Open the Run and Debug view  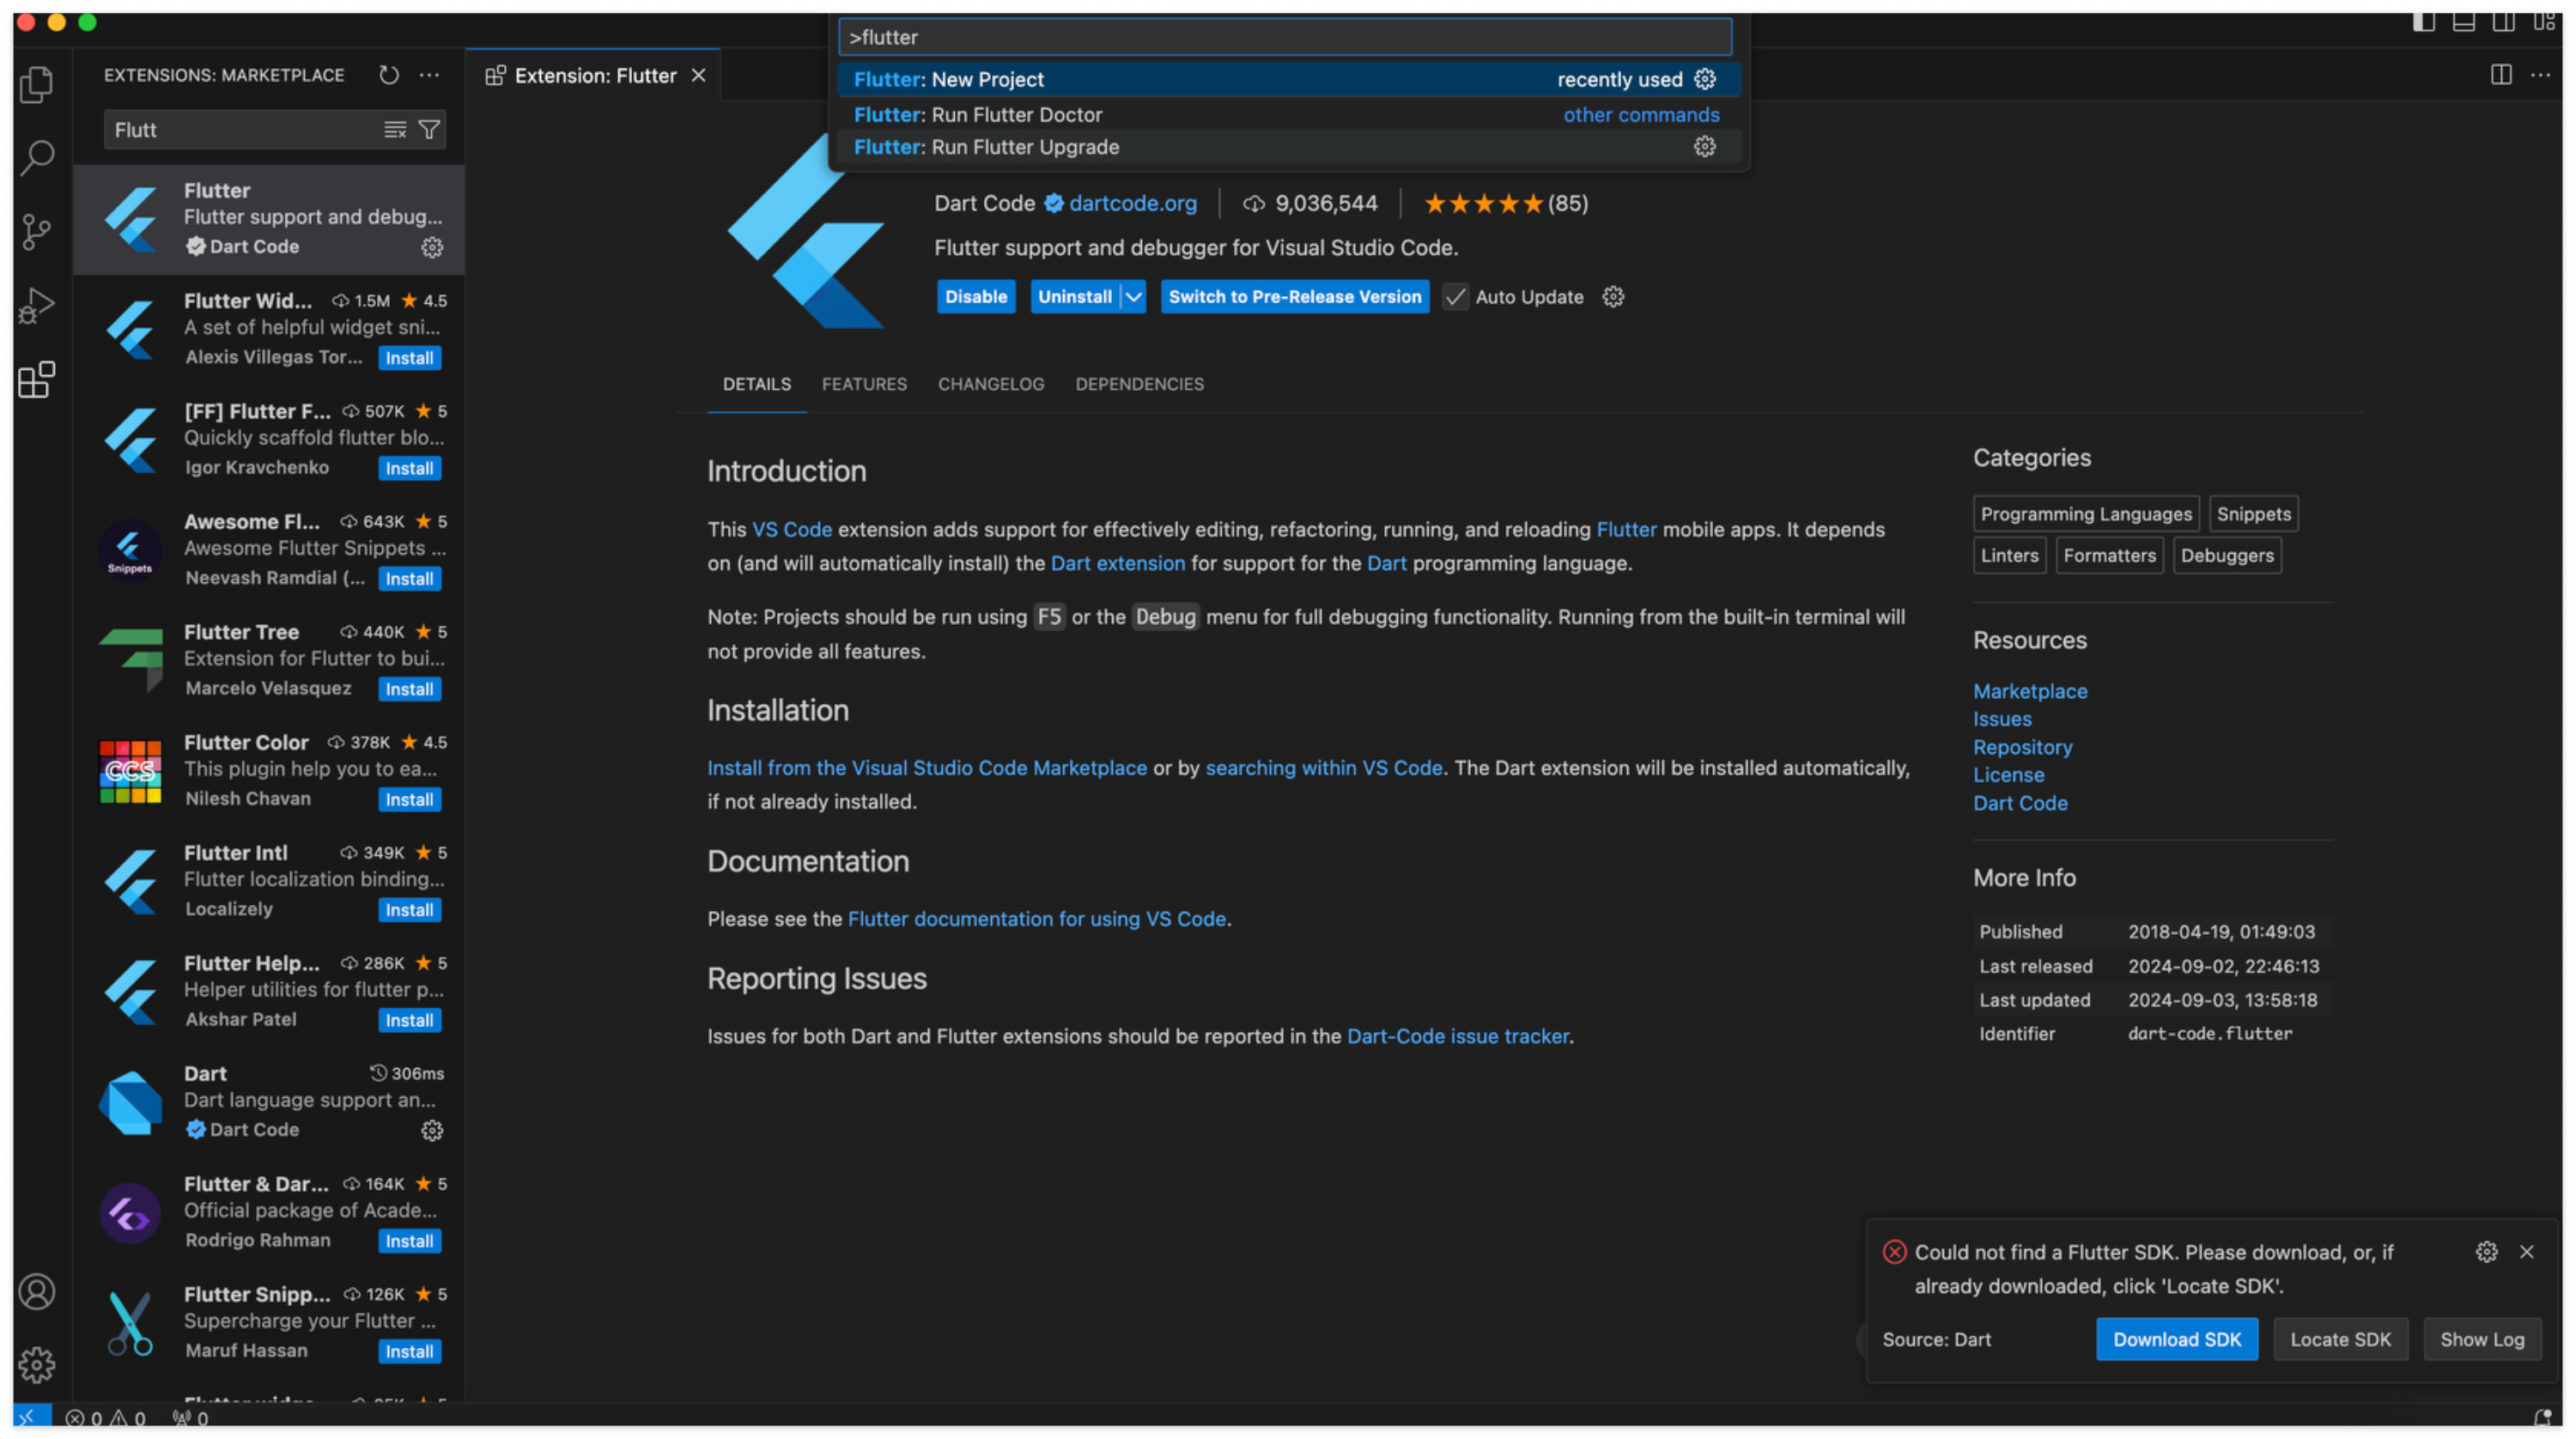pyautogui.click(x=37, y=305)
